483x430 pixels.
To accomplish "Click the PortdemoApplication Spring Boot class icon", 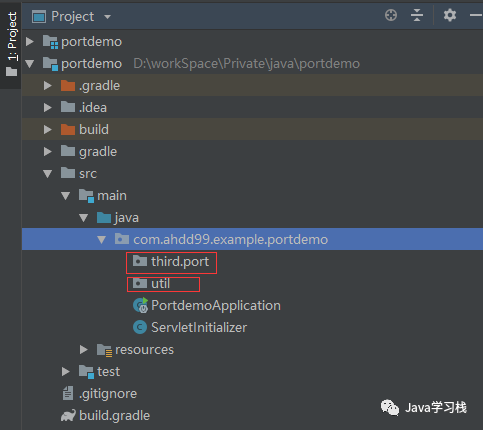I will pos(140,305).
